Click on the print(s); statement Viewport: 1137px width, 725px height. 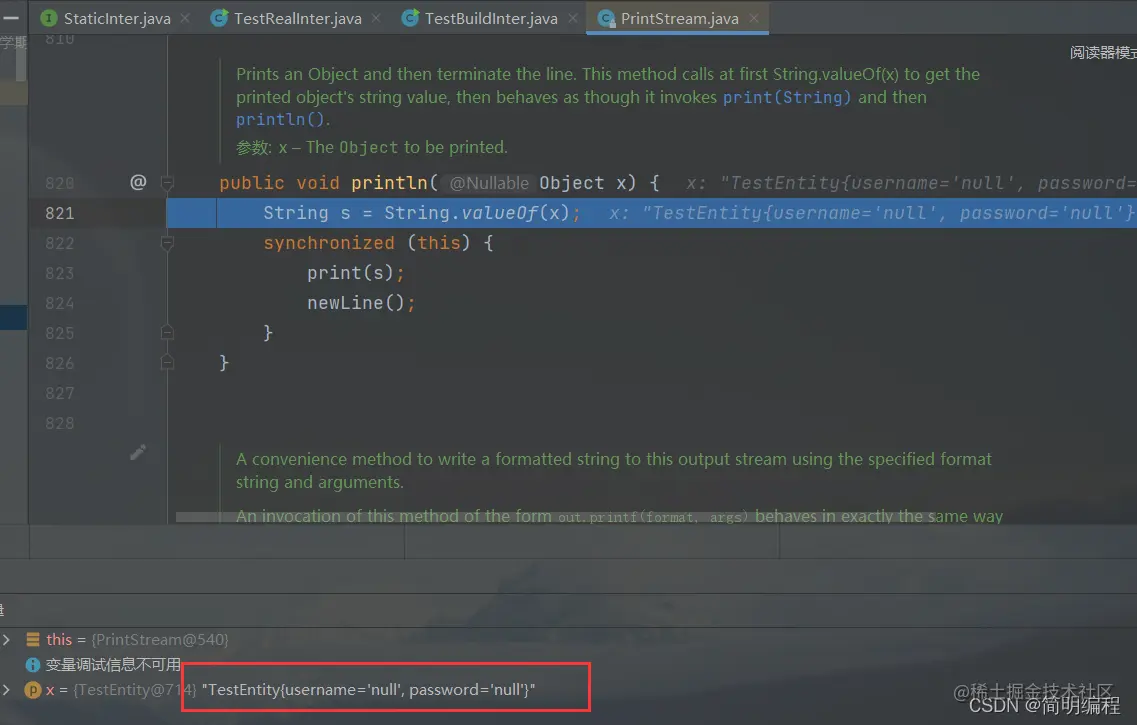coord(355,273)
